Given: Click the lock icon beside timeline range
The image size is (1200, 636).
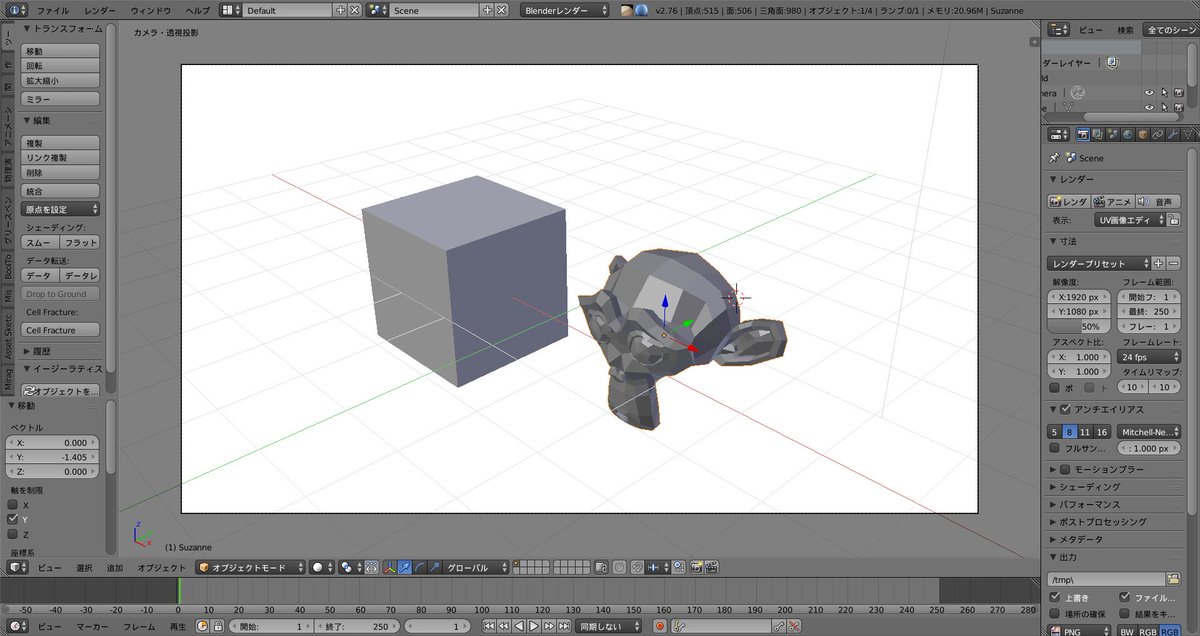Looking at the screenshot, I should click(x=217, y=626).
